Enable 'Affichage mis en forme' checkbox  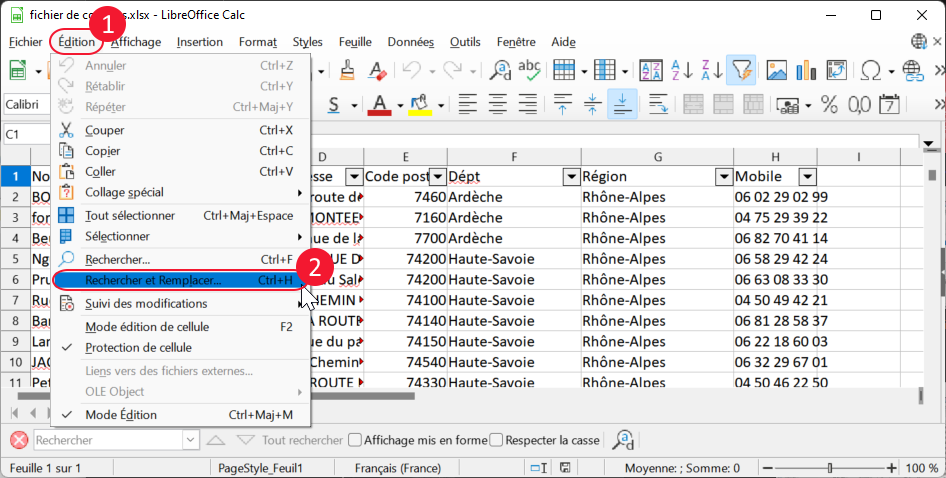(355, 440)
